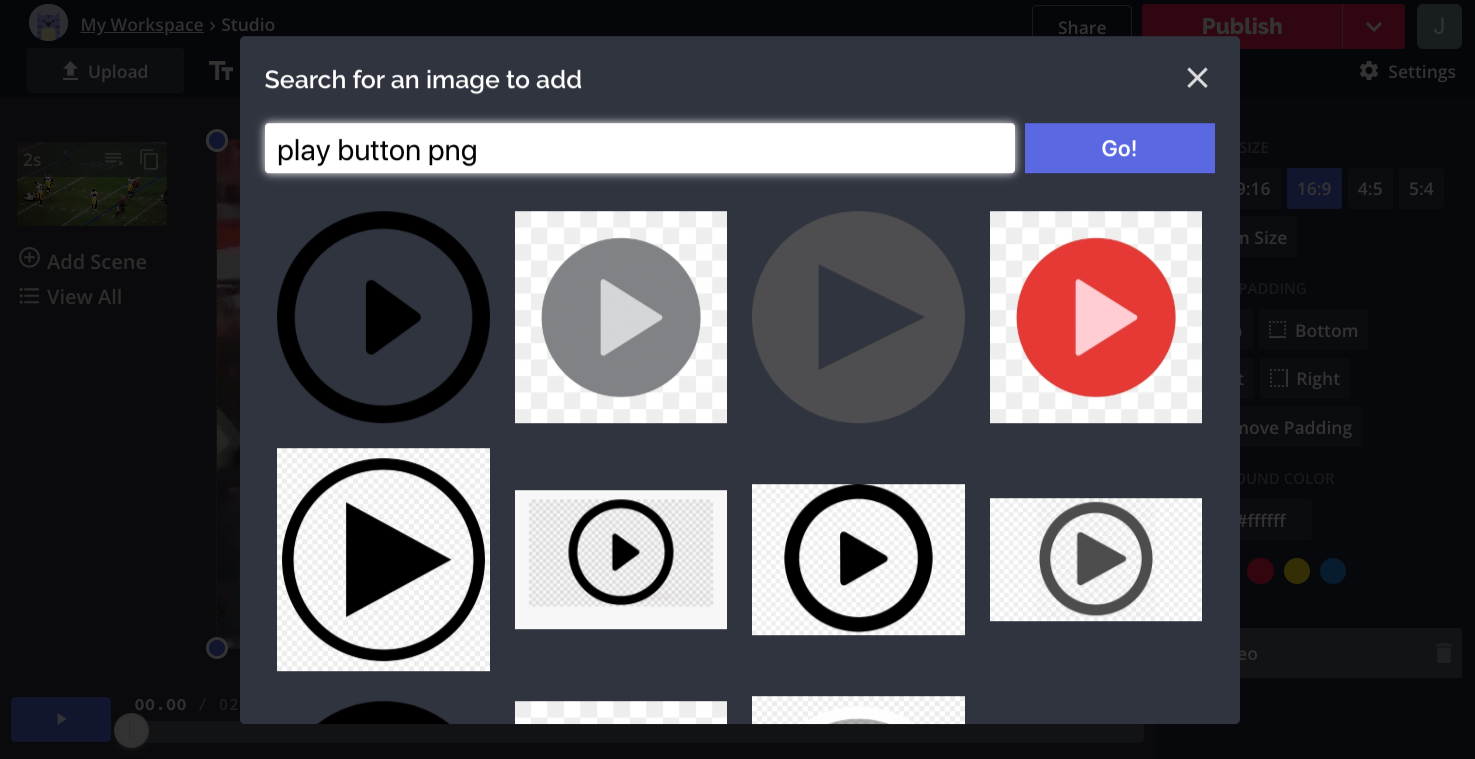This screenshot has width=1475, height=759.
Task: Pick the dark gray circle with dark triangle
Action: [858, 317]
